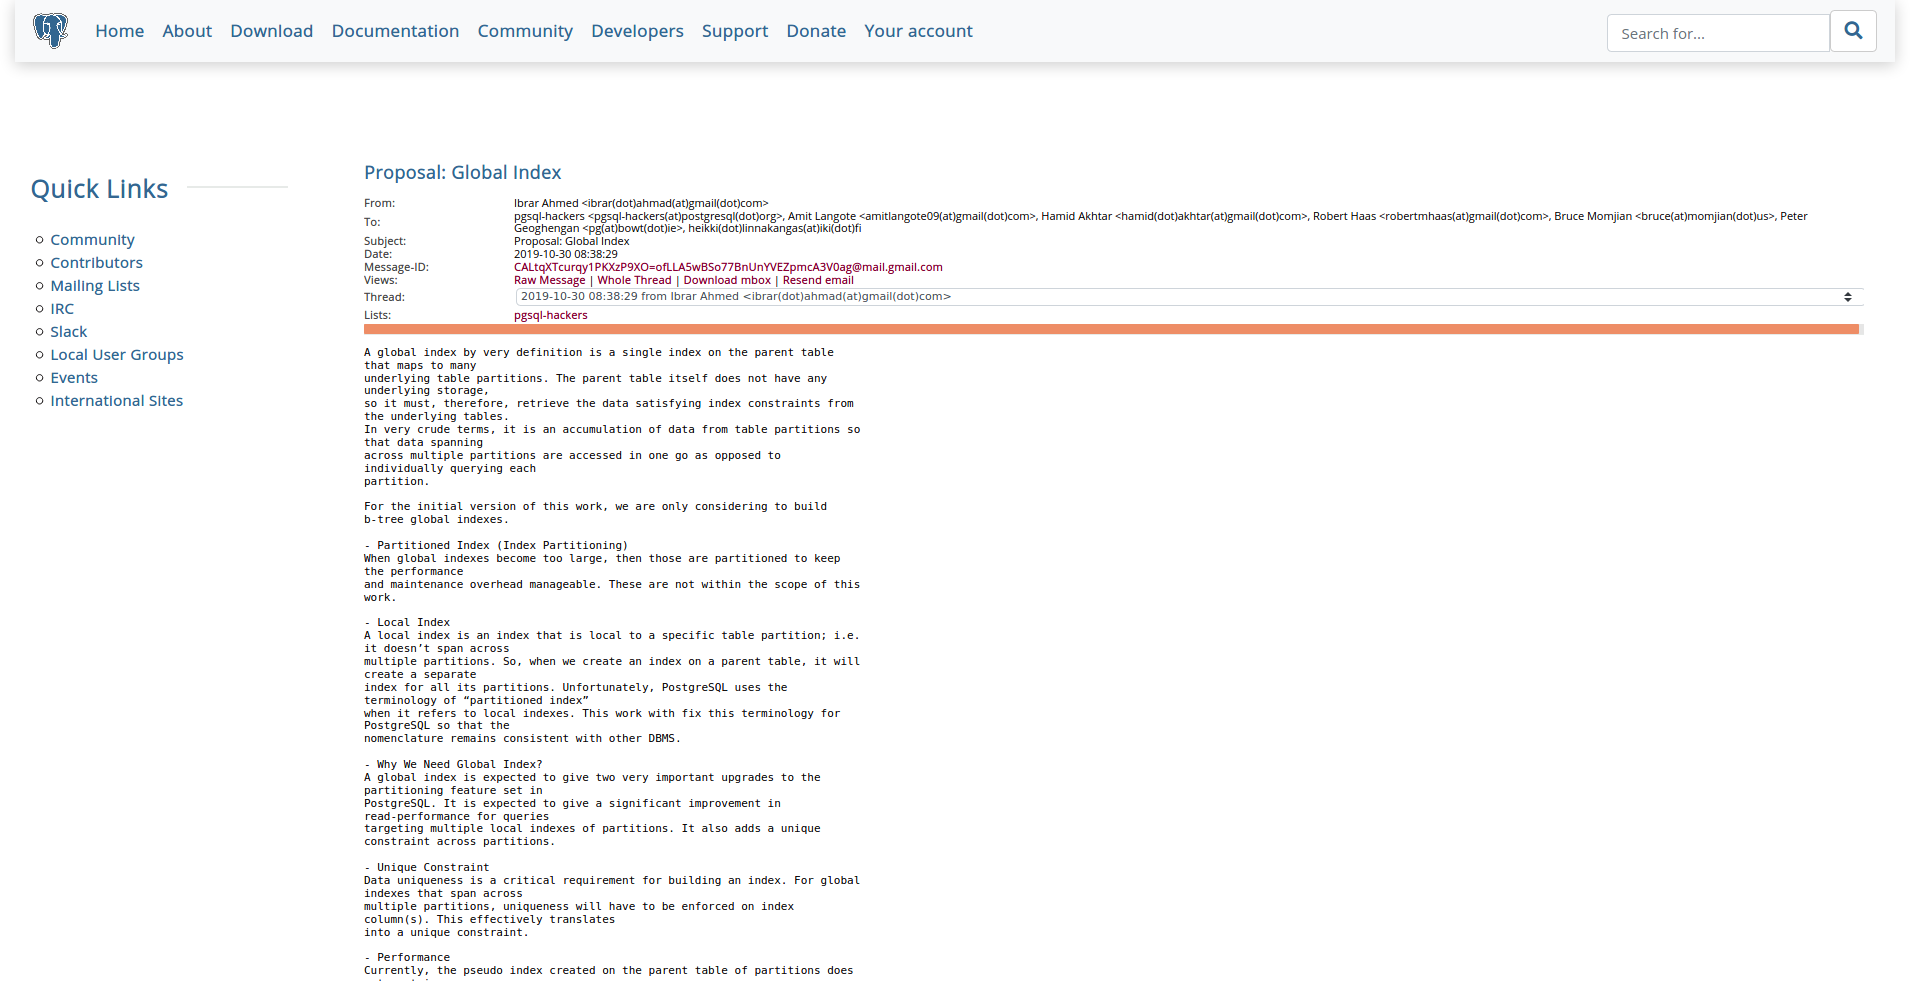
Task: Expand the Thread dropdown selector
Action: tap(1188, 297)
